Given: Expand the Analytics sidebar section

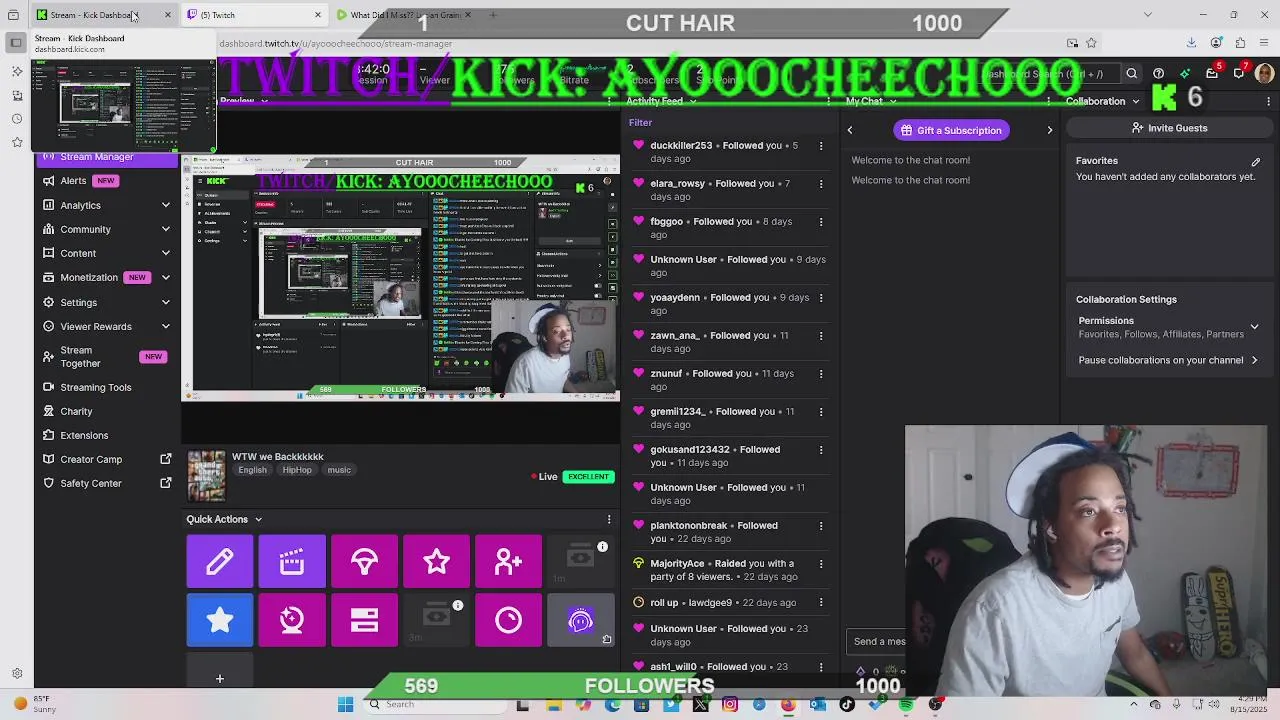Looking at the screenshot, I should (x=166, y=205).
